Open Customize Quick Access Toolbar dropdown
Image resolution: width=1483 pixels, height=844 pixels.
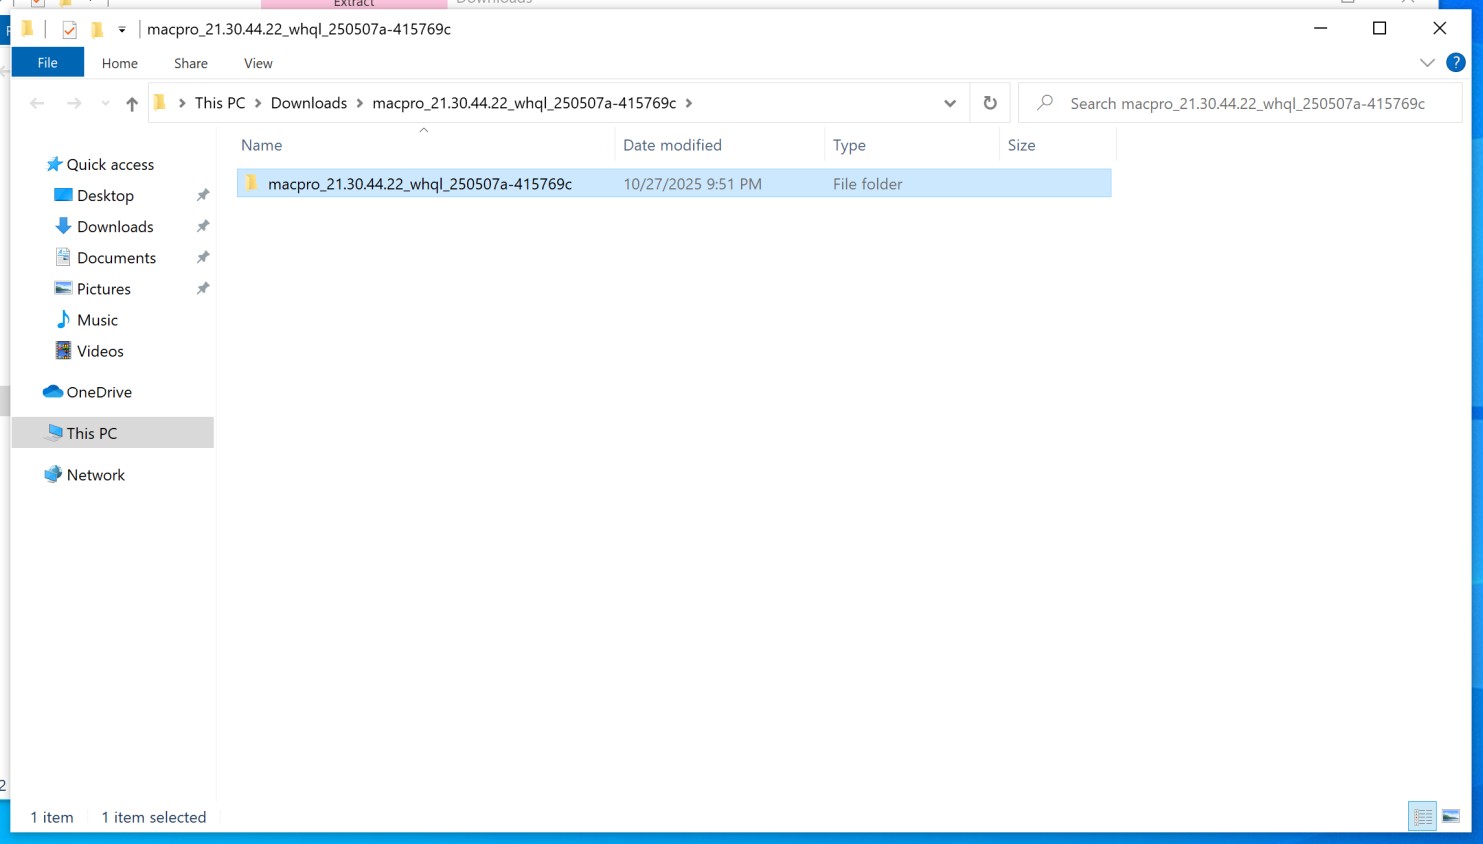coord(122,30)
